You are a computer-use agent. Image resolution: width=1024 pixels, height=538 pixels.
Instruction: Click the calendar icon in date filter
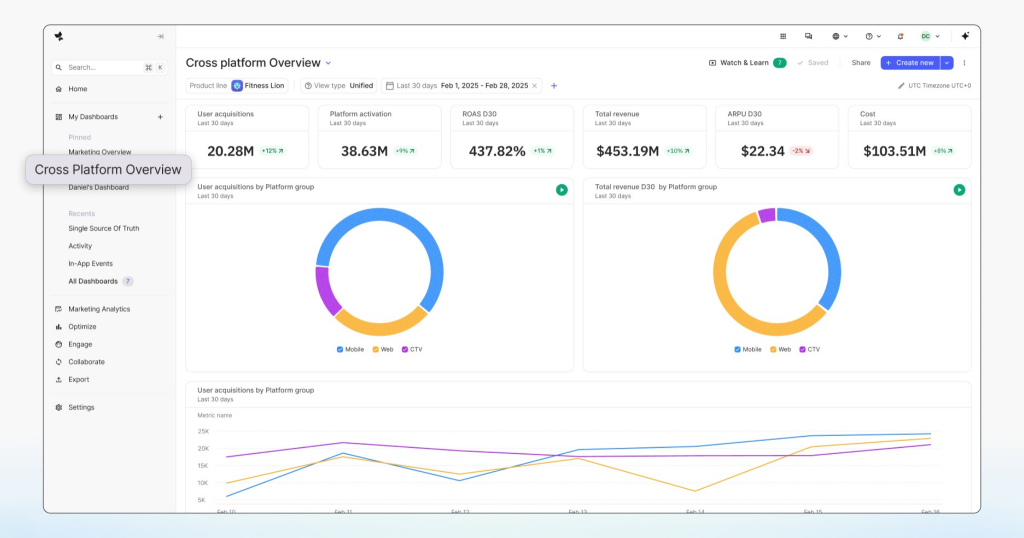click(390, 86)
